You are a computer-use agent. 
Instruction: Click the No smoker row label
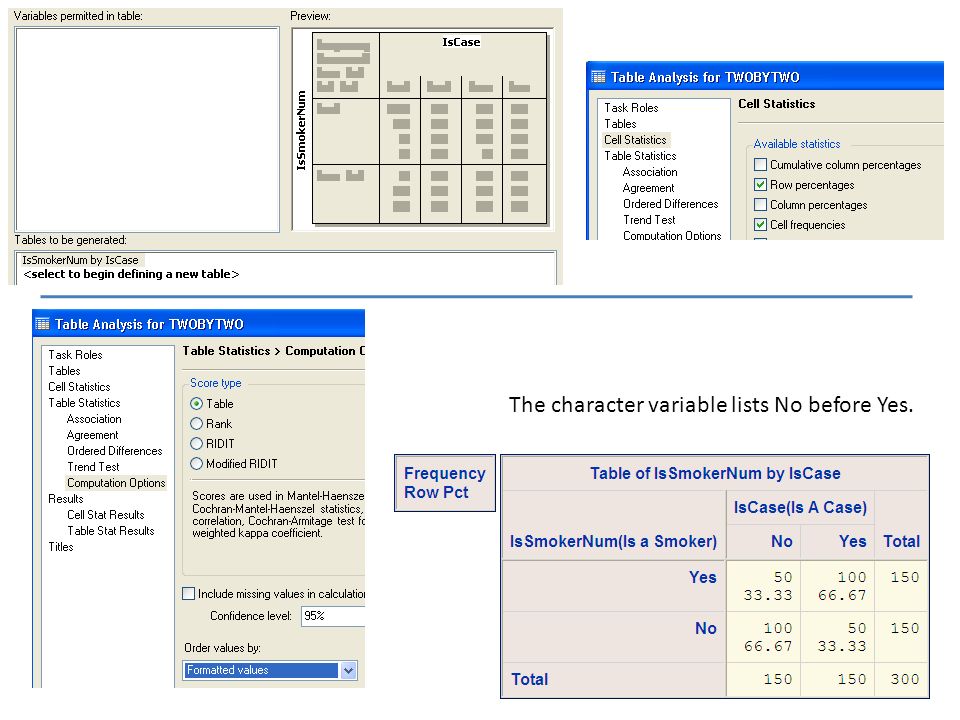pyautogui.click(x=705, y=628)
